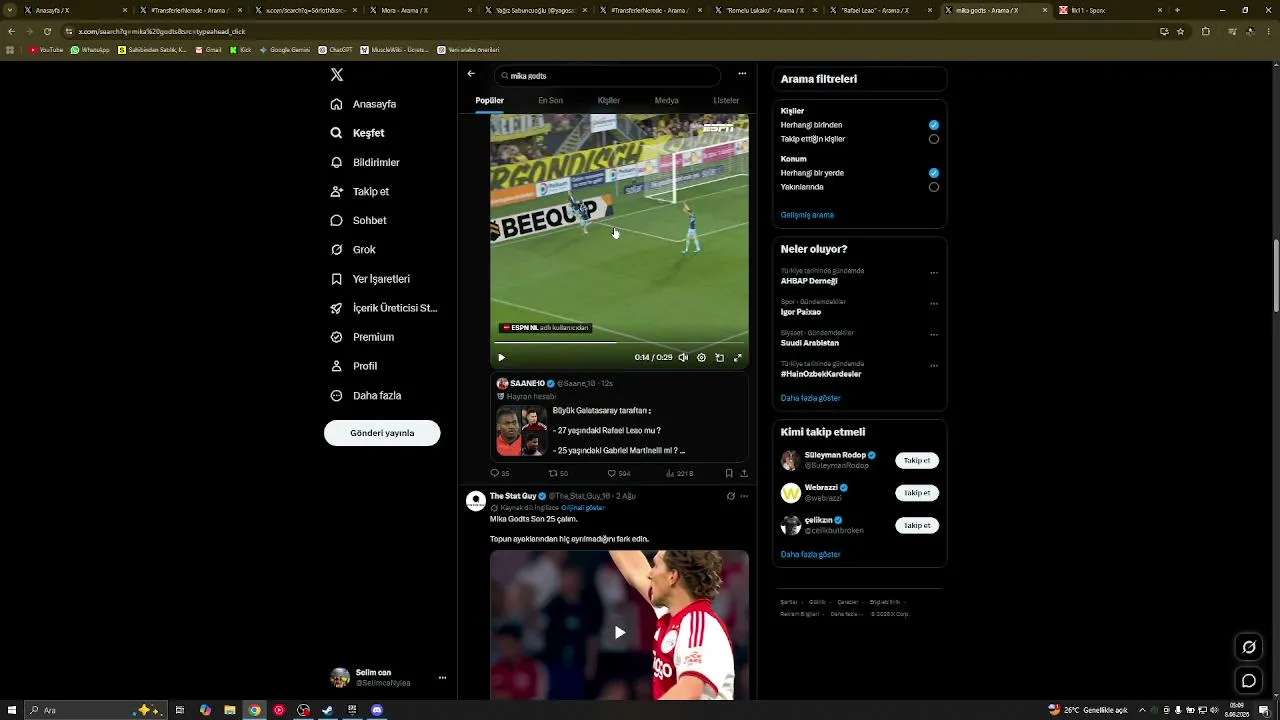Viewport: 1280px width, 720px height.
Task: Open the Anasayfa home page
Action: tap(364, 104)
